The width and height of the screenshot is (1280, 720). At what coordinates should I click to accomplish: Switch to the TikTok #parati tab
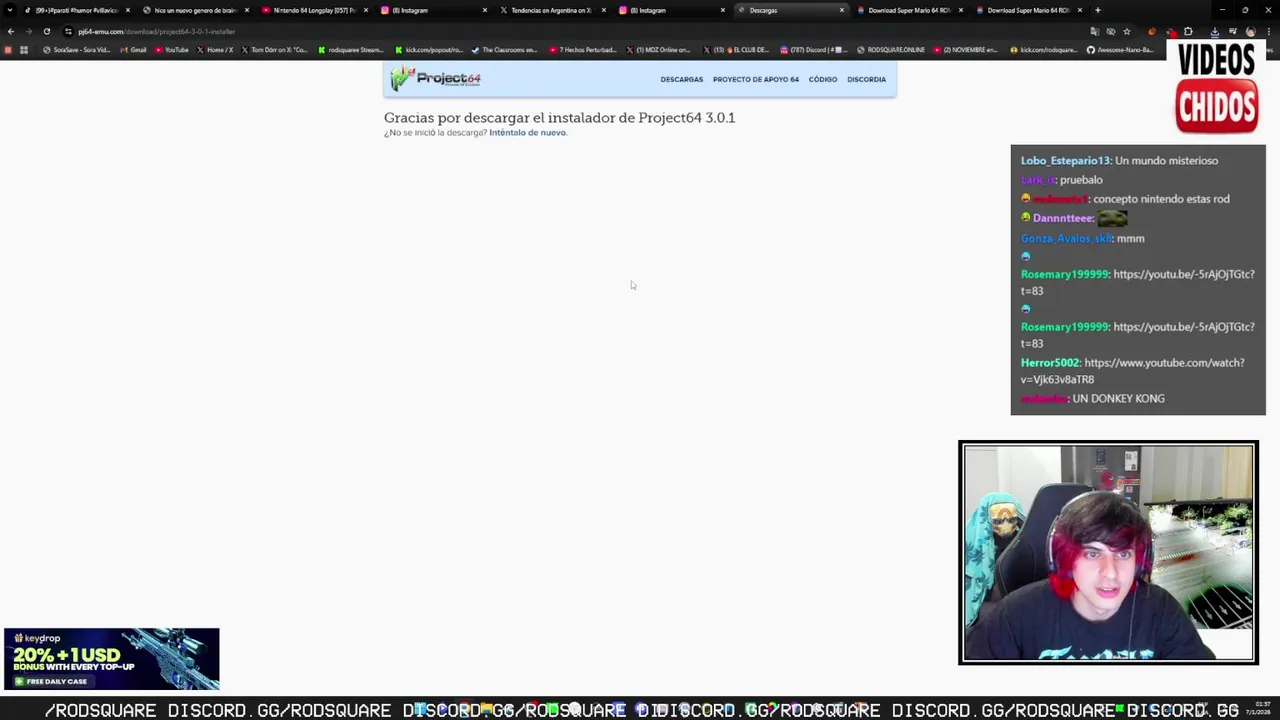coord(76,10)
